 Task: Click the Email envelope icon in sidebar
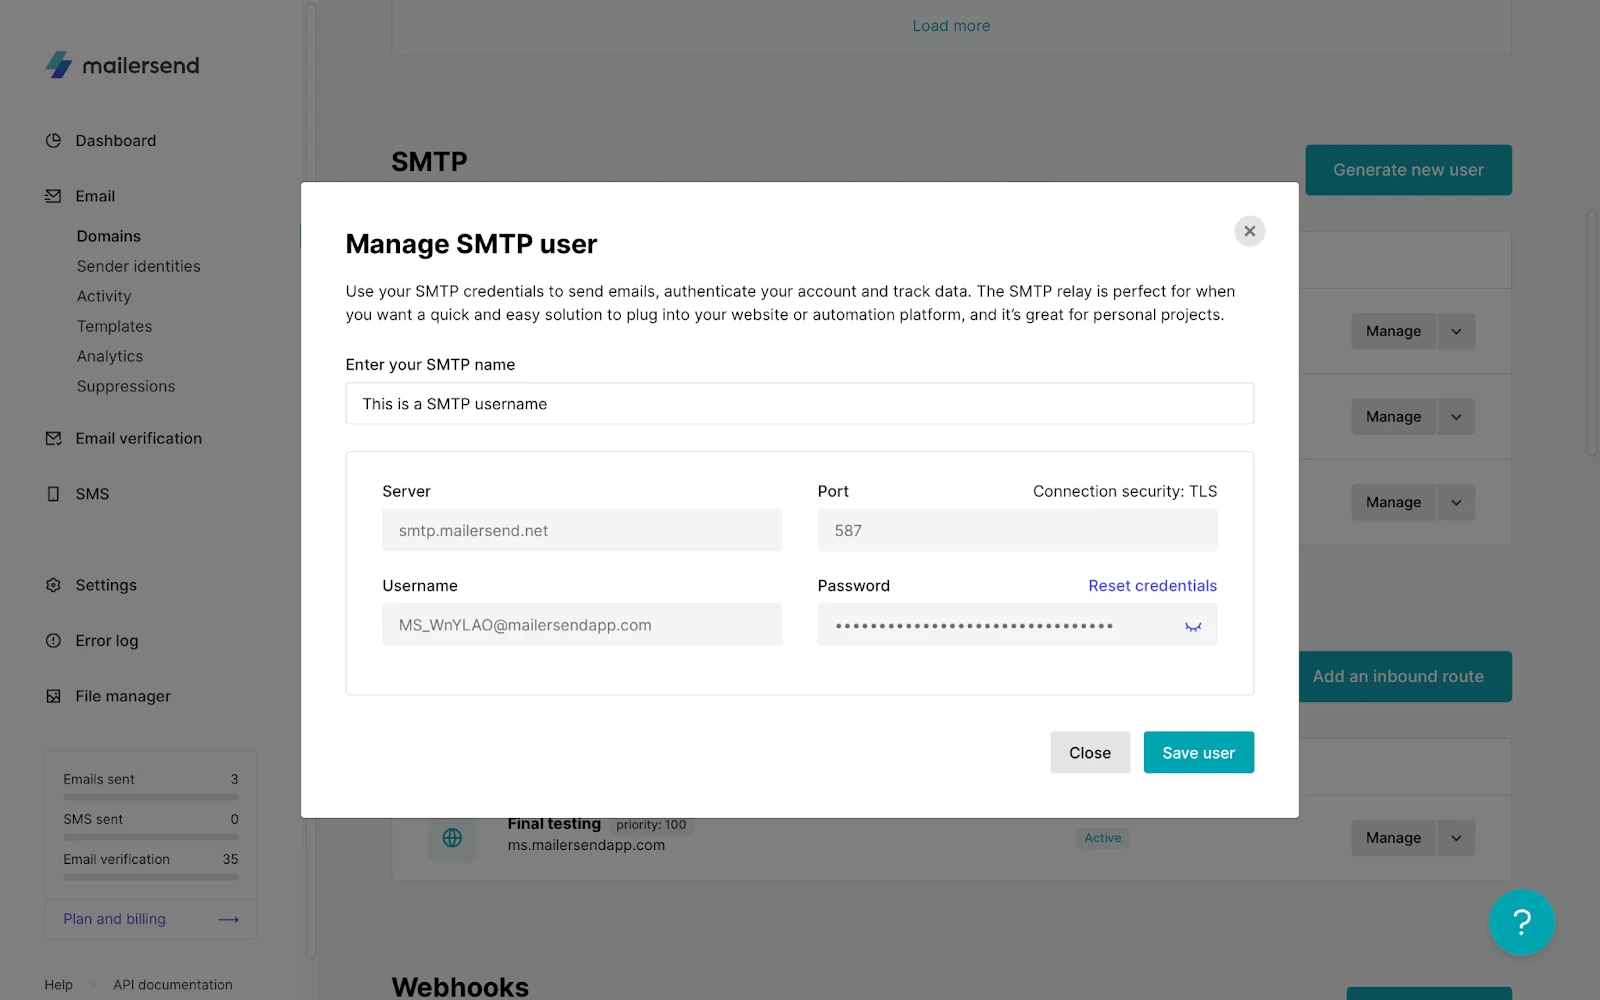[x=53, y=196]
